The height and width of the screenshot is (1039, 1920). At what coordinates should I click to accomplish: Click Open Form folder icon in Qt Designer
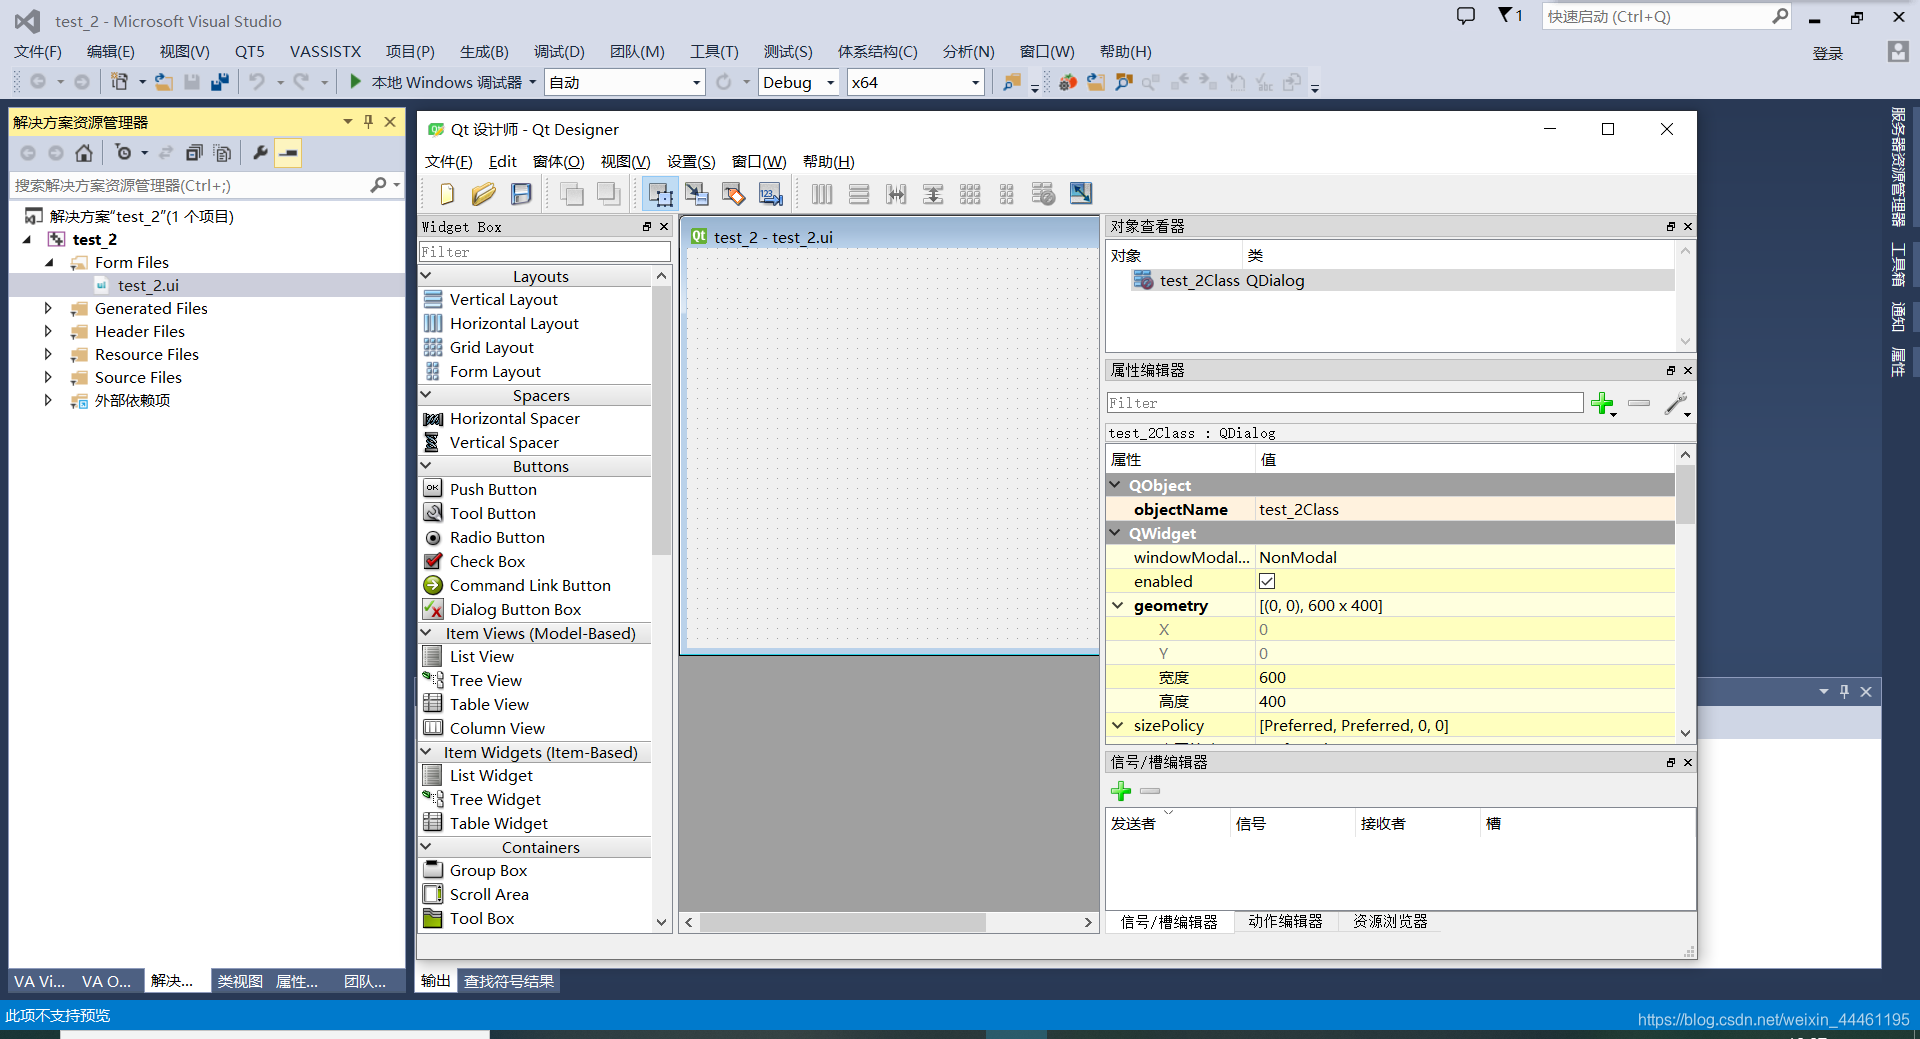(484, 194)
